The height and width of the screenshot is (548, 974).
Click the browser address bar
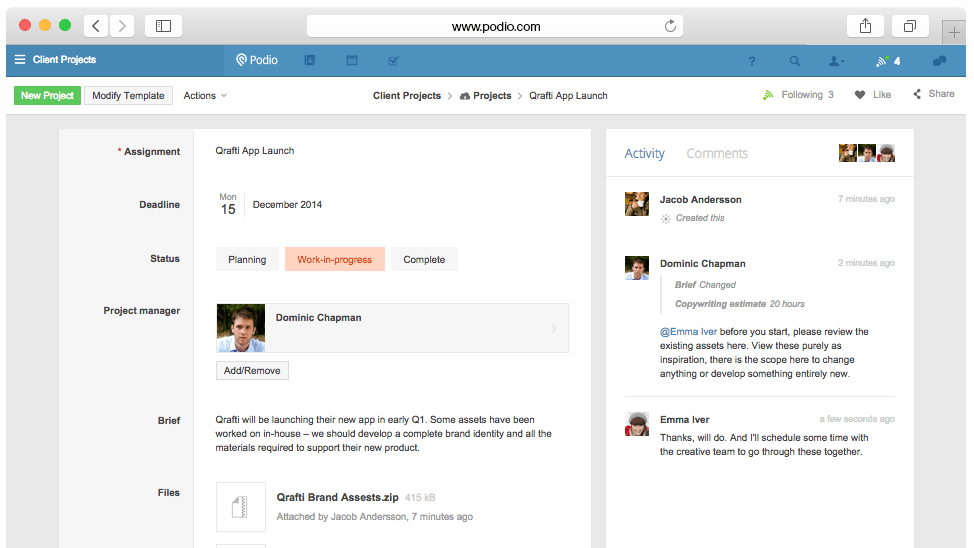495,26
